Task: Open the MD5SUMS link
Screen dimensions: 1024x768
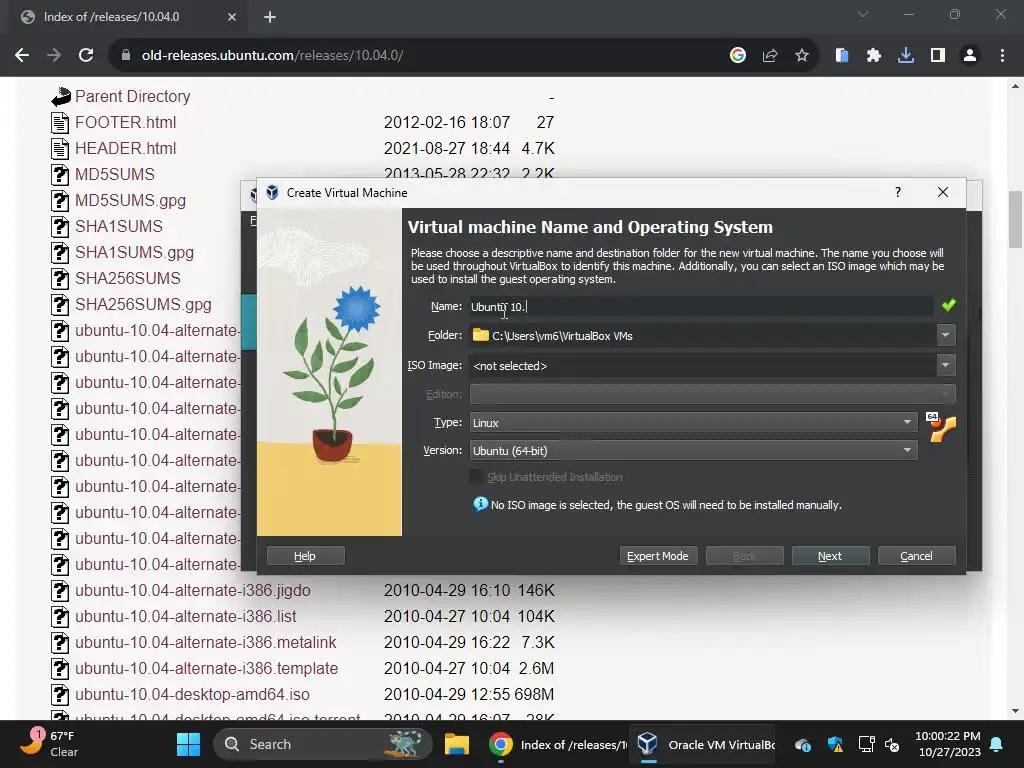Action: point(115,174)
